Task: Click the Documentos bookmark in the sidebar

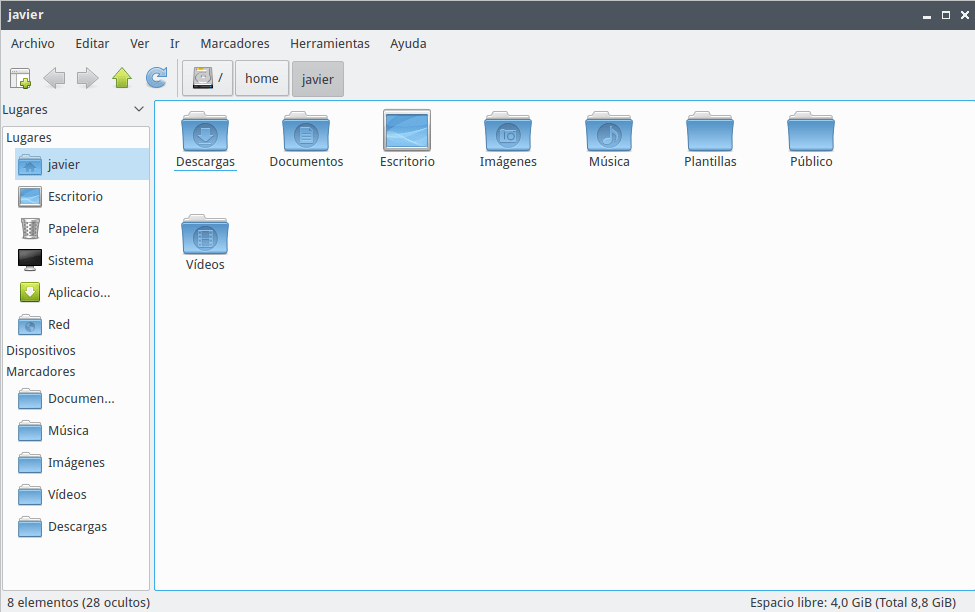Action: (x=82, y=399)
